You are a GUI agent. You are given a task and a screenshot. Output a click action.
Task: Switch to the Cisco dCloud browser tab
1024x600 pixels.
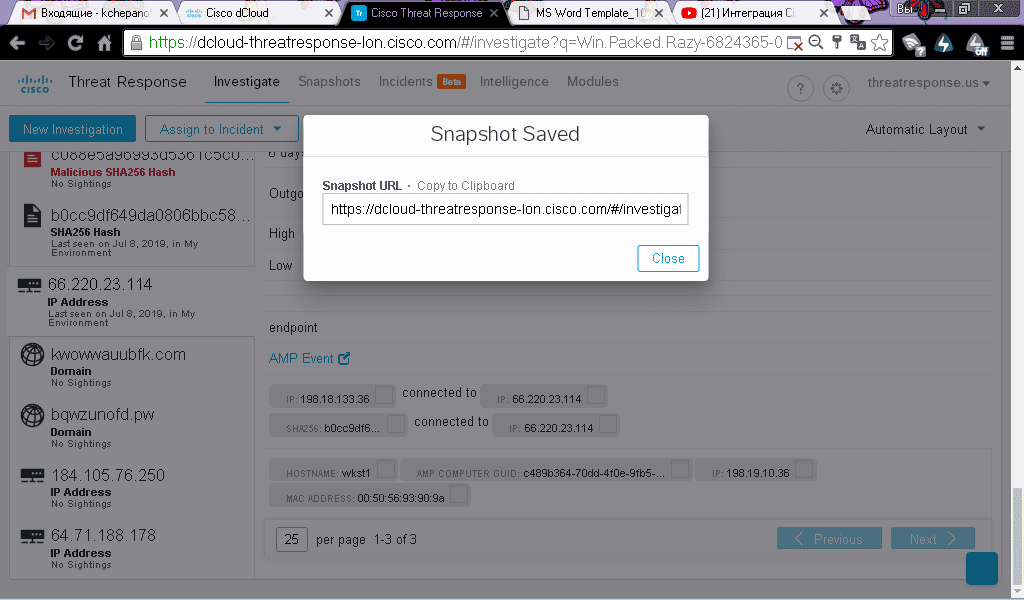(258, 13)
